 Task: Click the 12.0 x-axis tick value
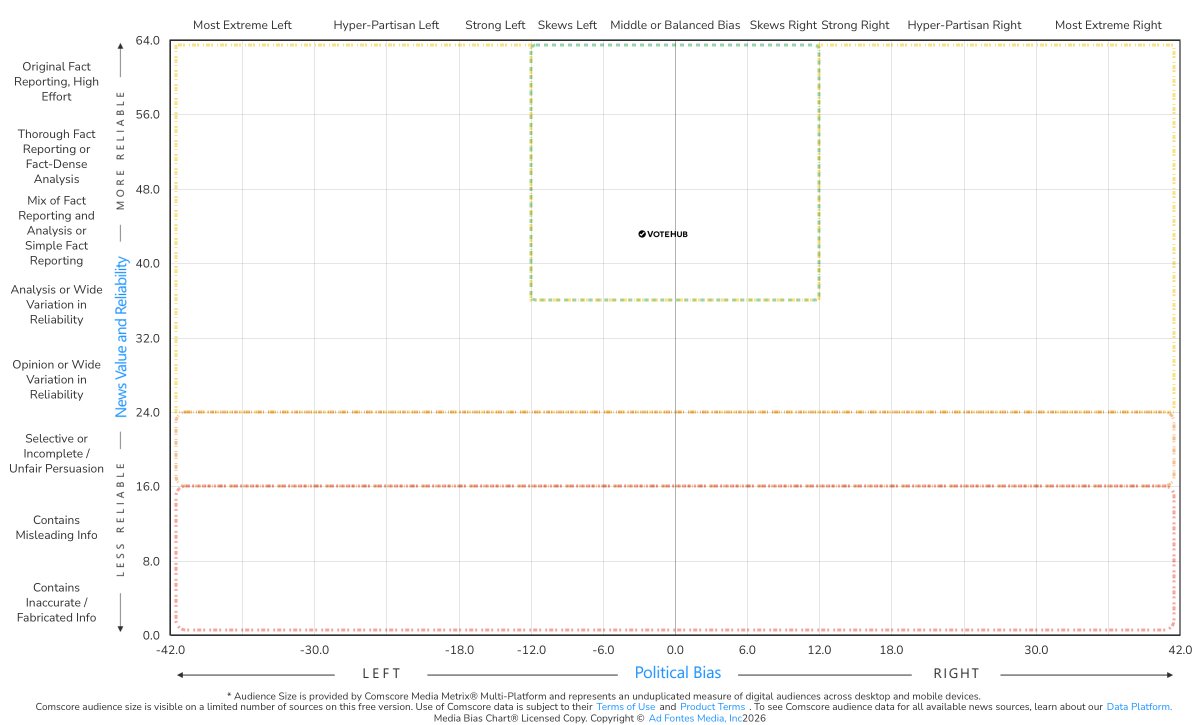pyautogui.click(x=820, y=650)
